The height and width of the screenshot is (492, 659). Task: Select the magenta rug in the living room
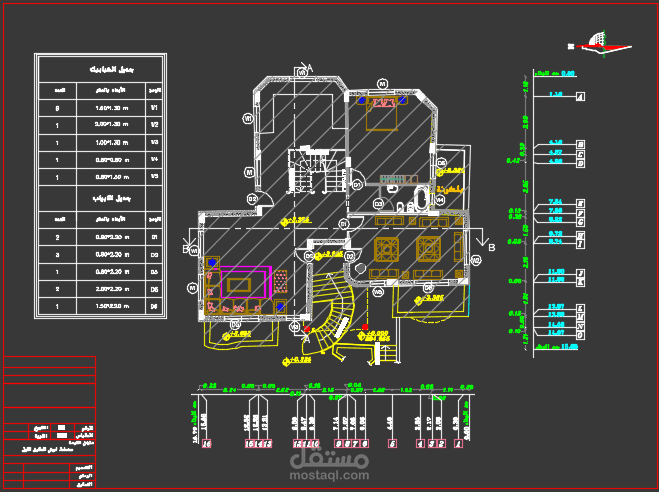[246, 282]
